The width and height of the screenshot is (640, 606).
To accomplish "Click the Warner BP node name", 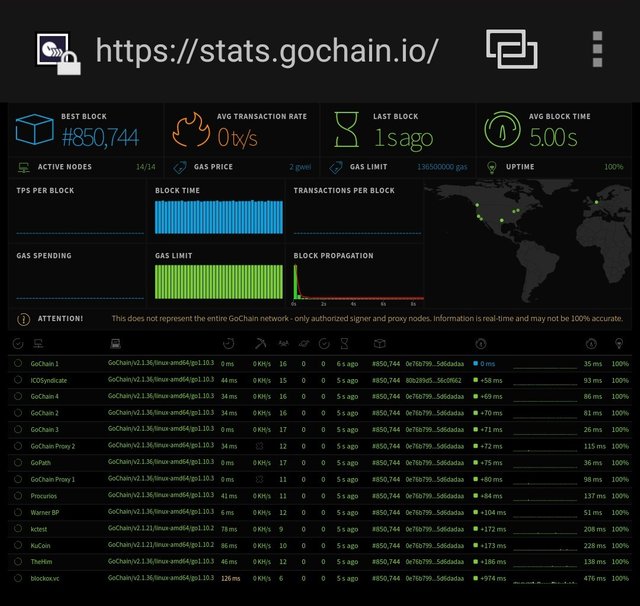I will 44,513.
